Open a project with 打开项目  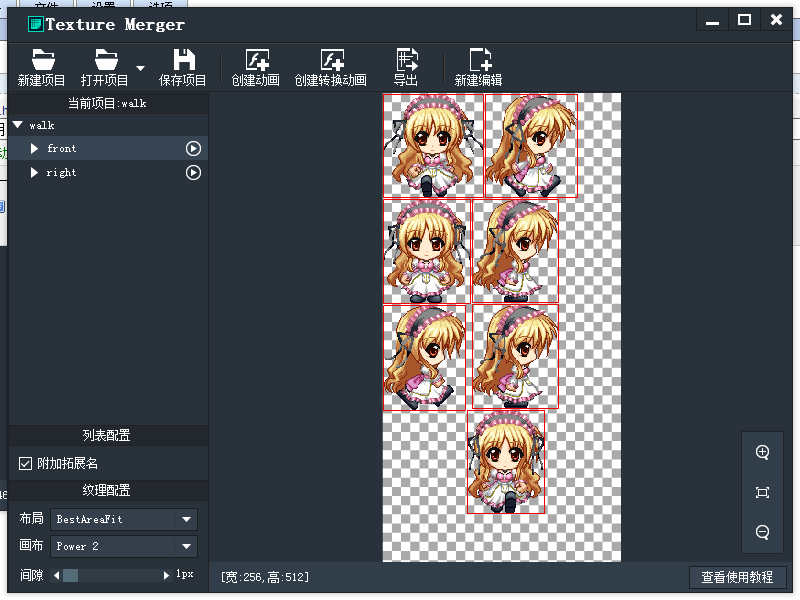pos(105,67)
